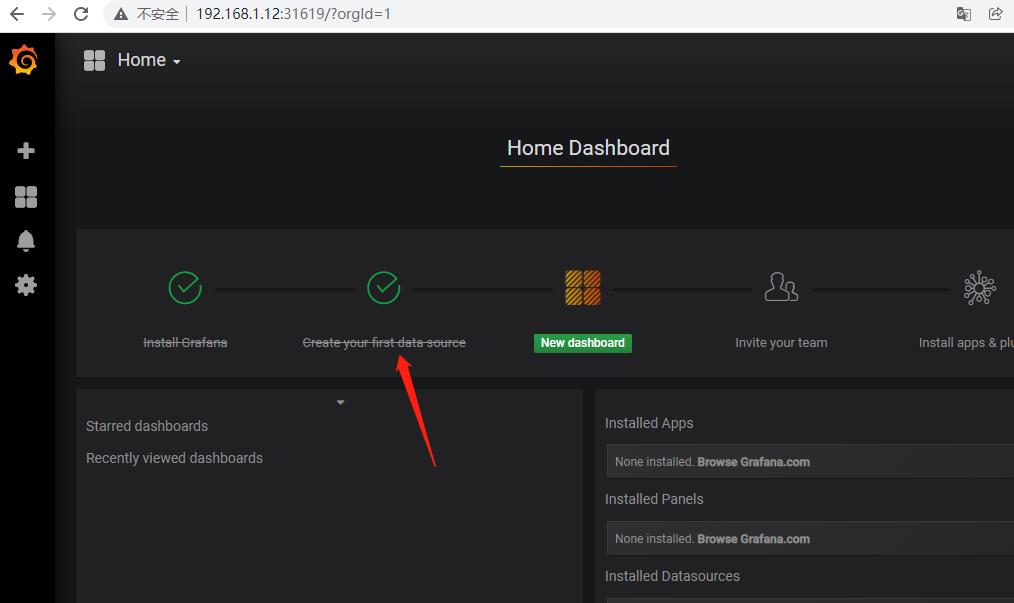Open the Alerting bell icon
Screen dimensions: 1014x603
click(26, 241)
